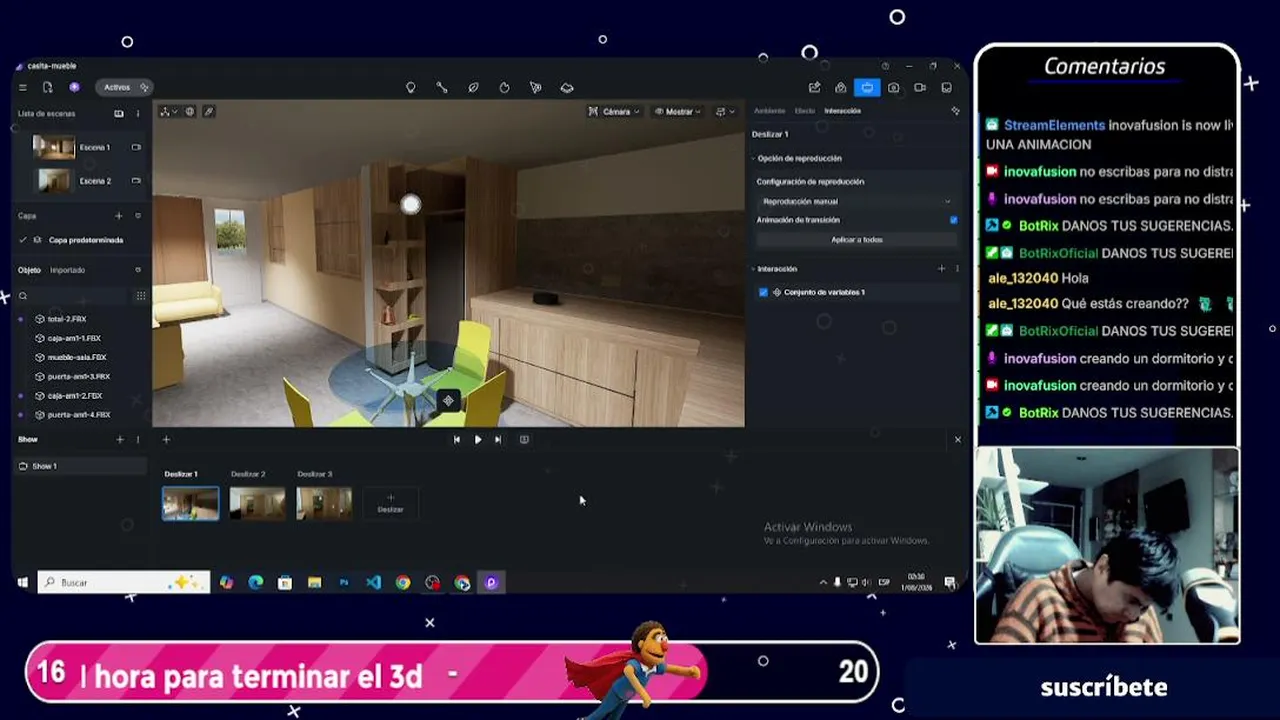Open the Activos assets button
This screenshot has height=720, width=1280.
point(122,88)
